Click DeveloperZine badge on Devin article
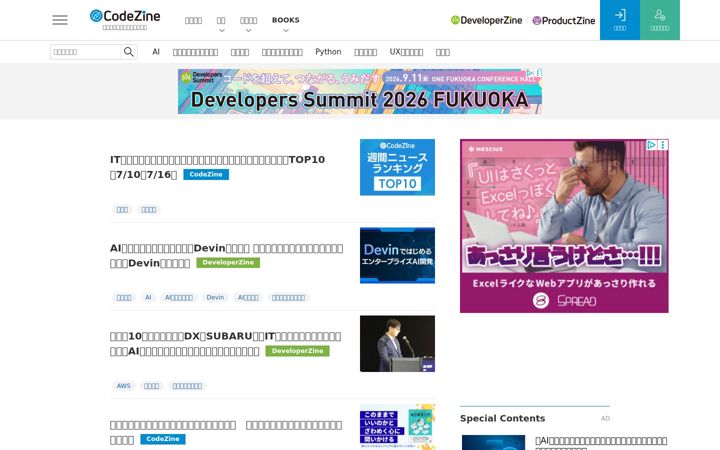720x450 pixels. tap(228, 263)
